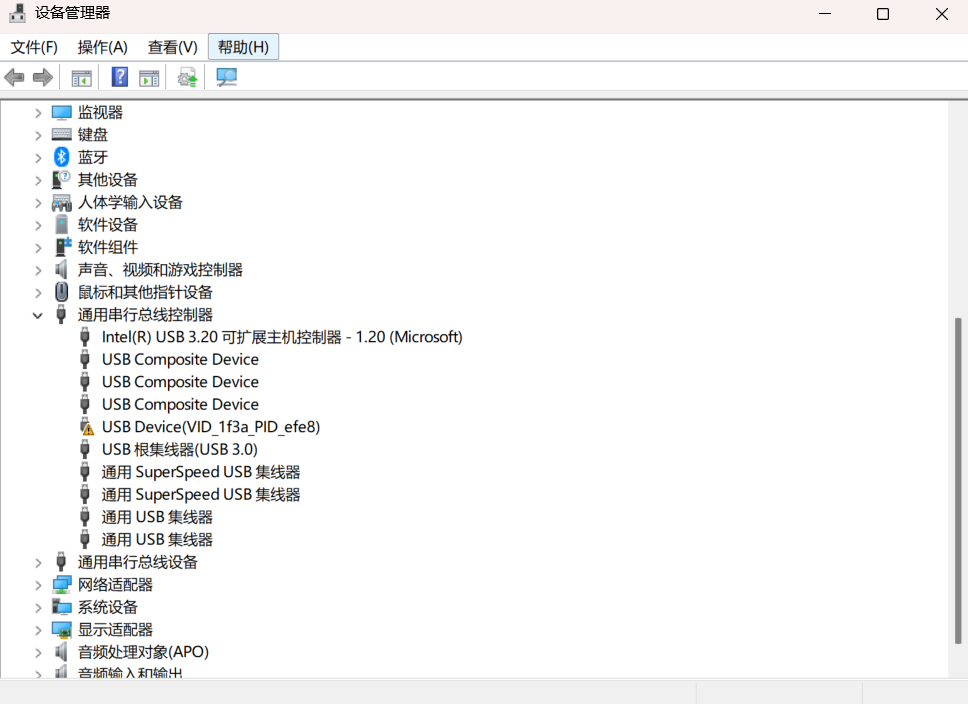Select Intel(R) USB 3.20 可扩展主机控制器 device
Screen dimensions: 968x704
[282, 337]
